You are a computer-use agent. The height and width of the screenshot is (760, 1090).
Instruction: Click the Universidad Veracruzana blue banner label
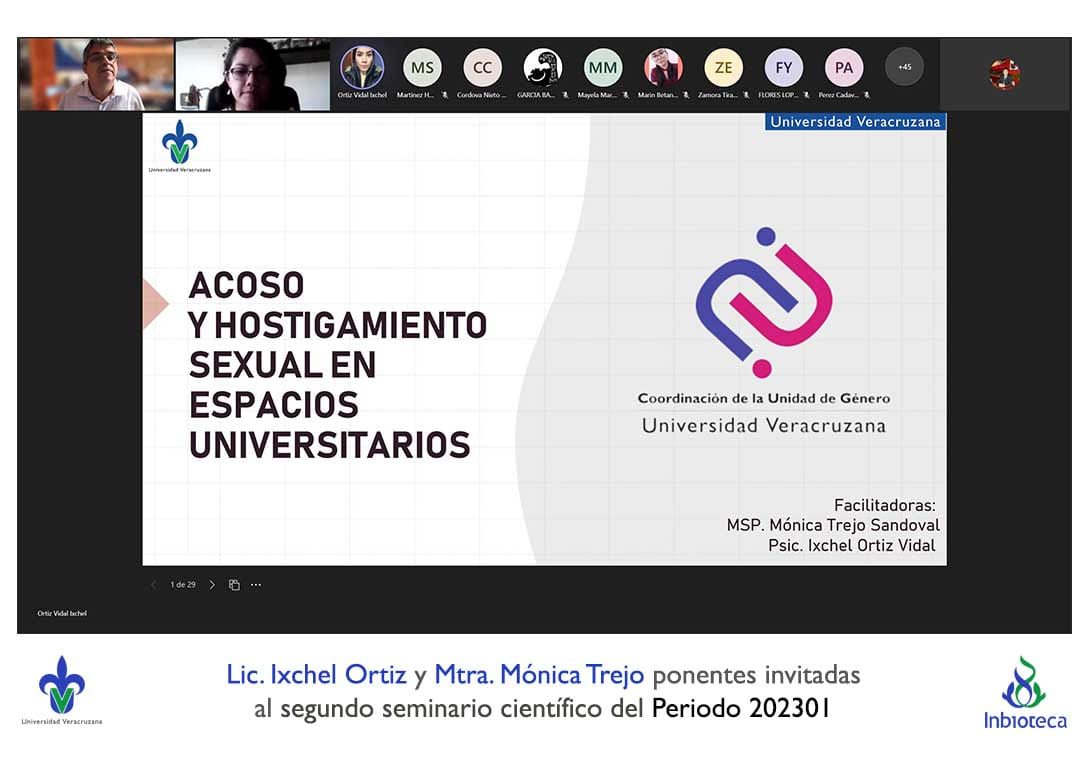(x=854, y=122)
